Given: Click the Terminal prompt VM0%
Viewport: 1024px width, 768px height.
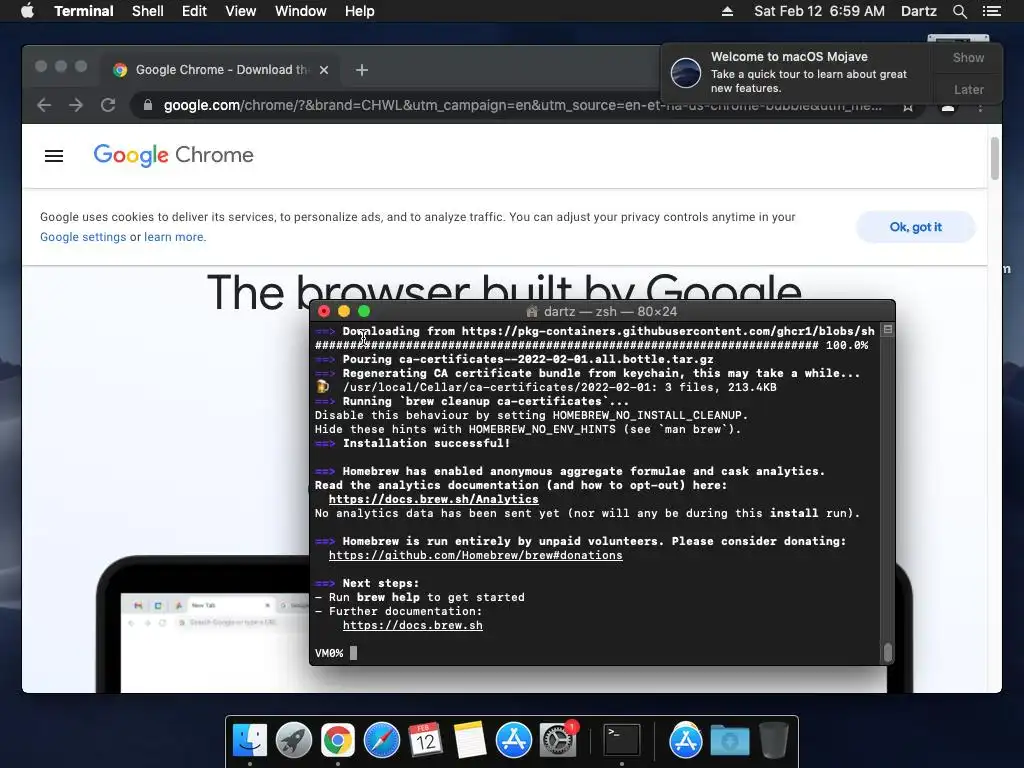Looking at the screenshot, I should [x=329, y=653].
